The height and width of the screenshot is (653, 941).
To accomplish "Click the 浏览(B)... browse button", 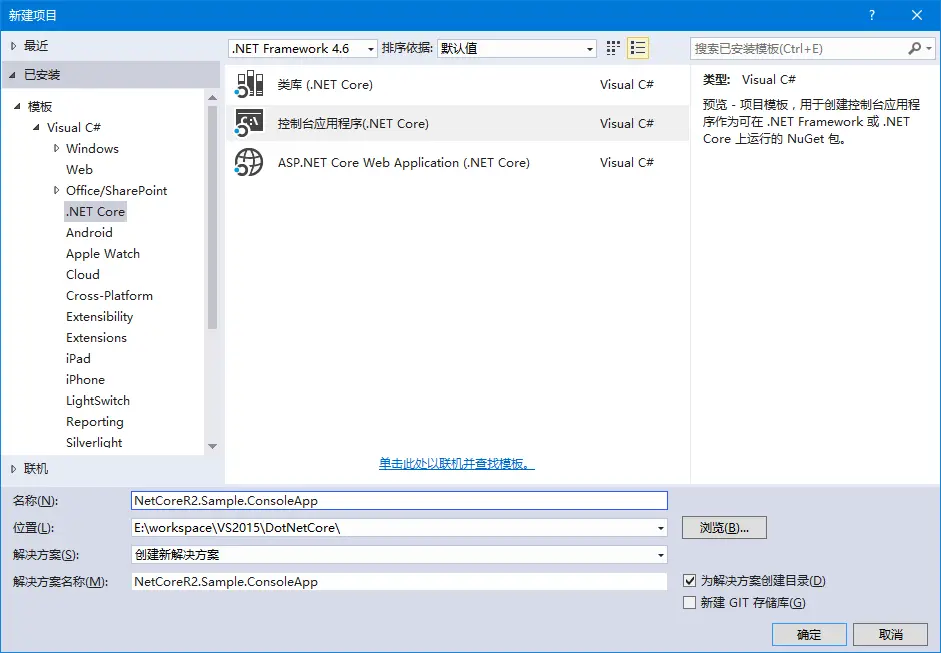I will click(x=724, y=528).
